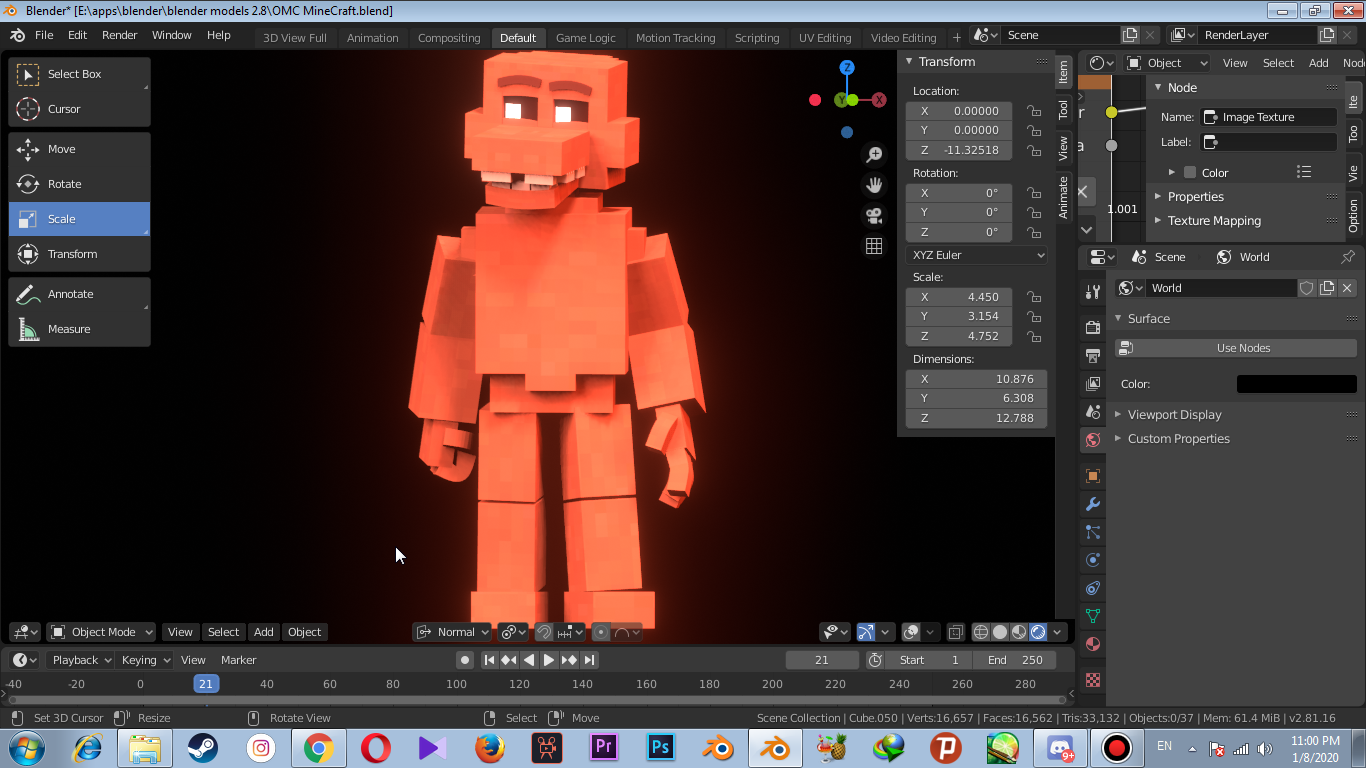Image resolution: width=1366 pixels, height=768 pixels.
Task: Open Render properties tab
Action: click(x=1092, y=328)
